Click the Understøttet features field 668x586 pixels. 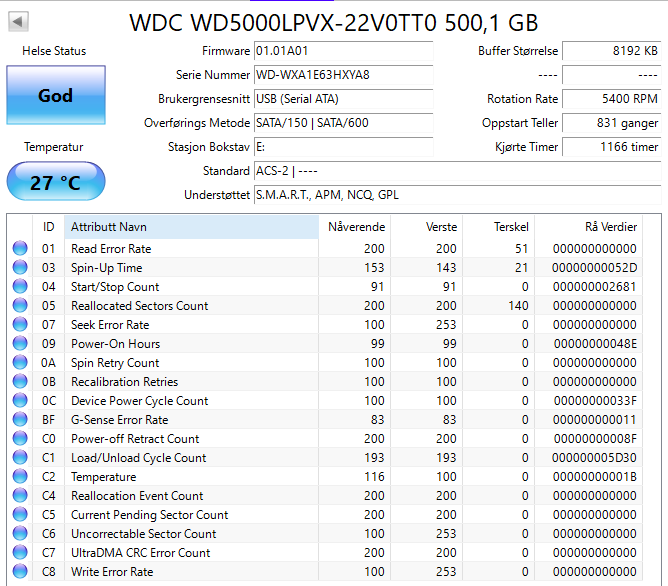tap(456, 195)
